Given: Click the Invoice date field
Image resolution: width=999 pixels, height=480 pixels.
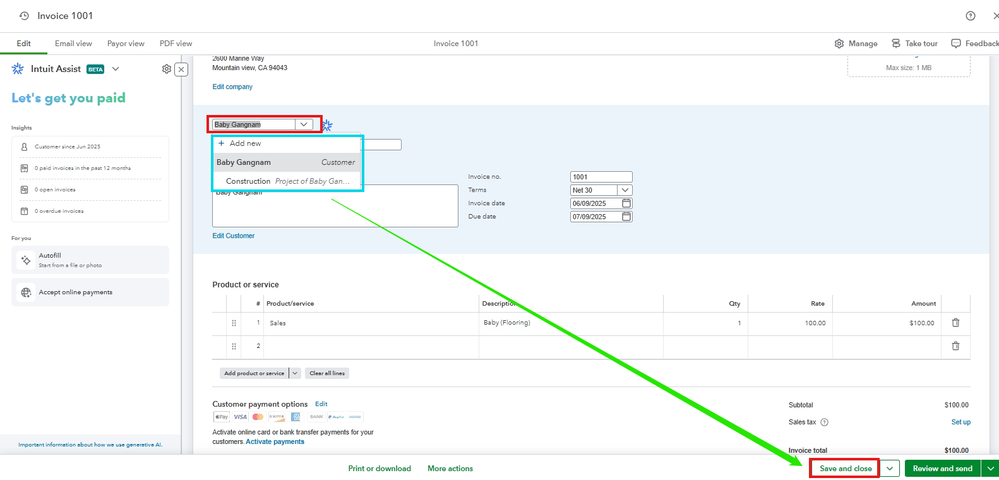Looking at the screenshot, I should pyautogui.click(x=595, y=203).
